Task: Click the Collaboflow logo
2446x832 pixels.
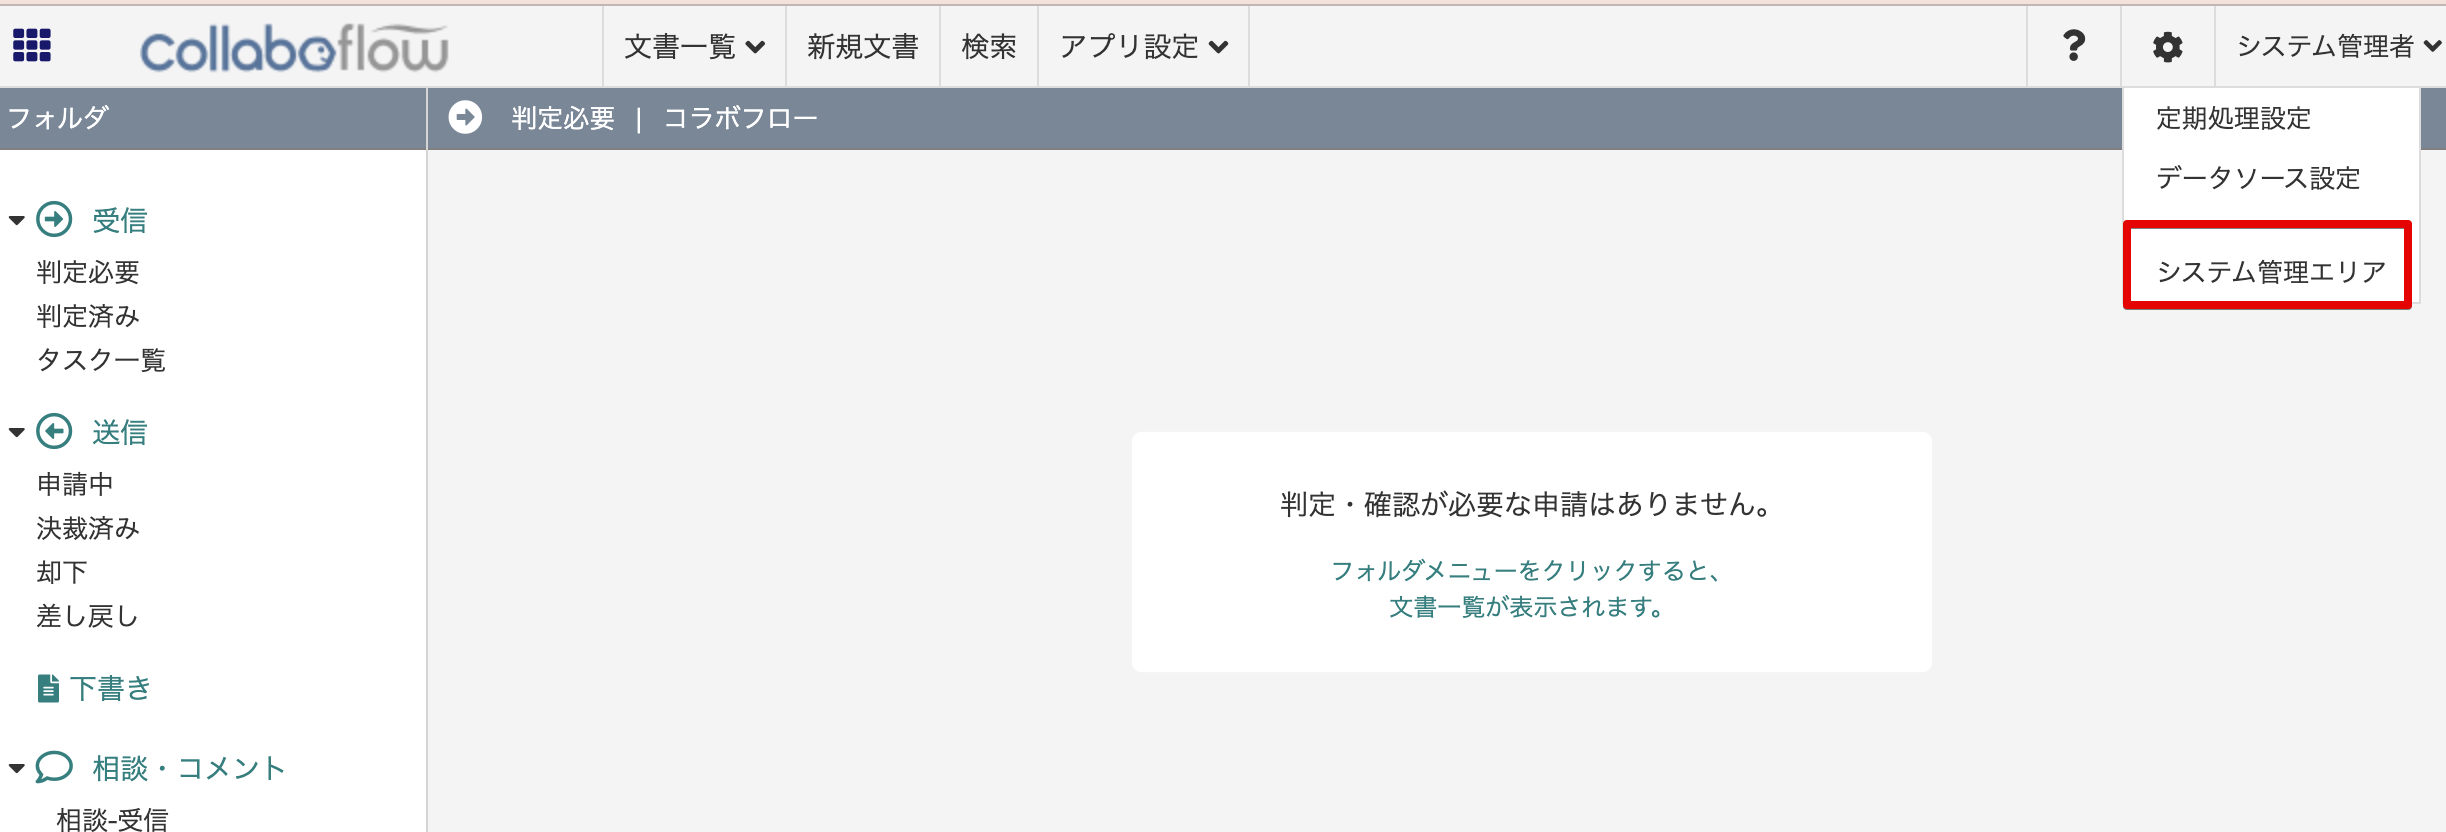Action: (294, 48)
